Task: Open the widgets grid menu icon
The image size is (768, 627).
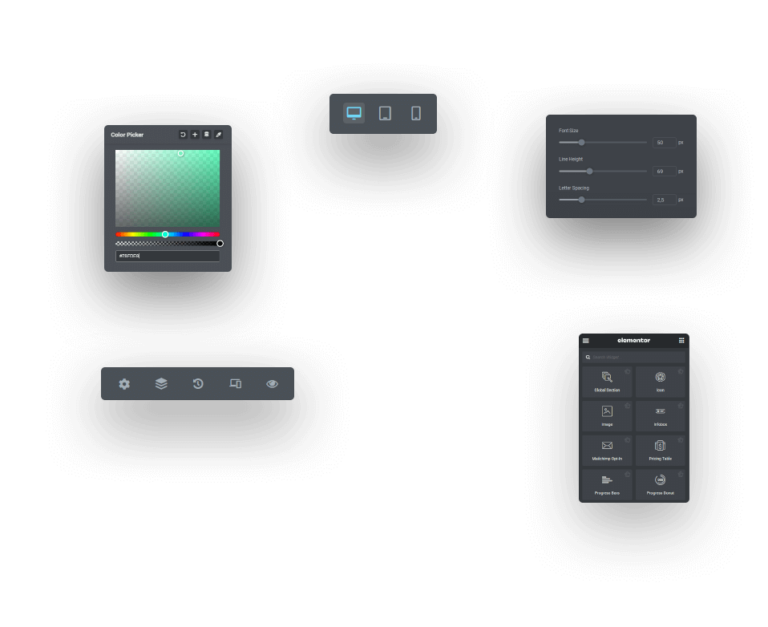Action: coord(682,341)
